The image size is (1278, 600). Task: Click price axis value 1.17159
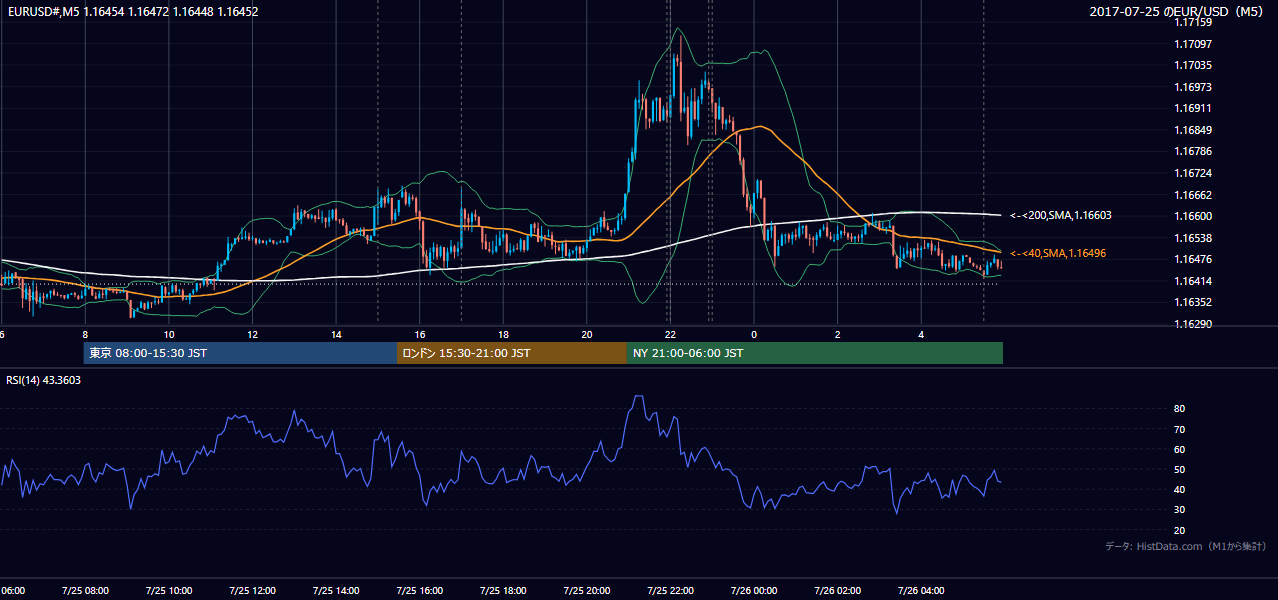point(1194,22)
